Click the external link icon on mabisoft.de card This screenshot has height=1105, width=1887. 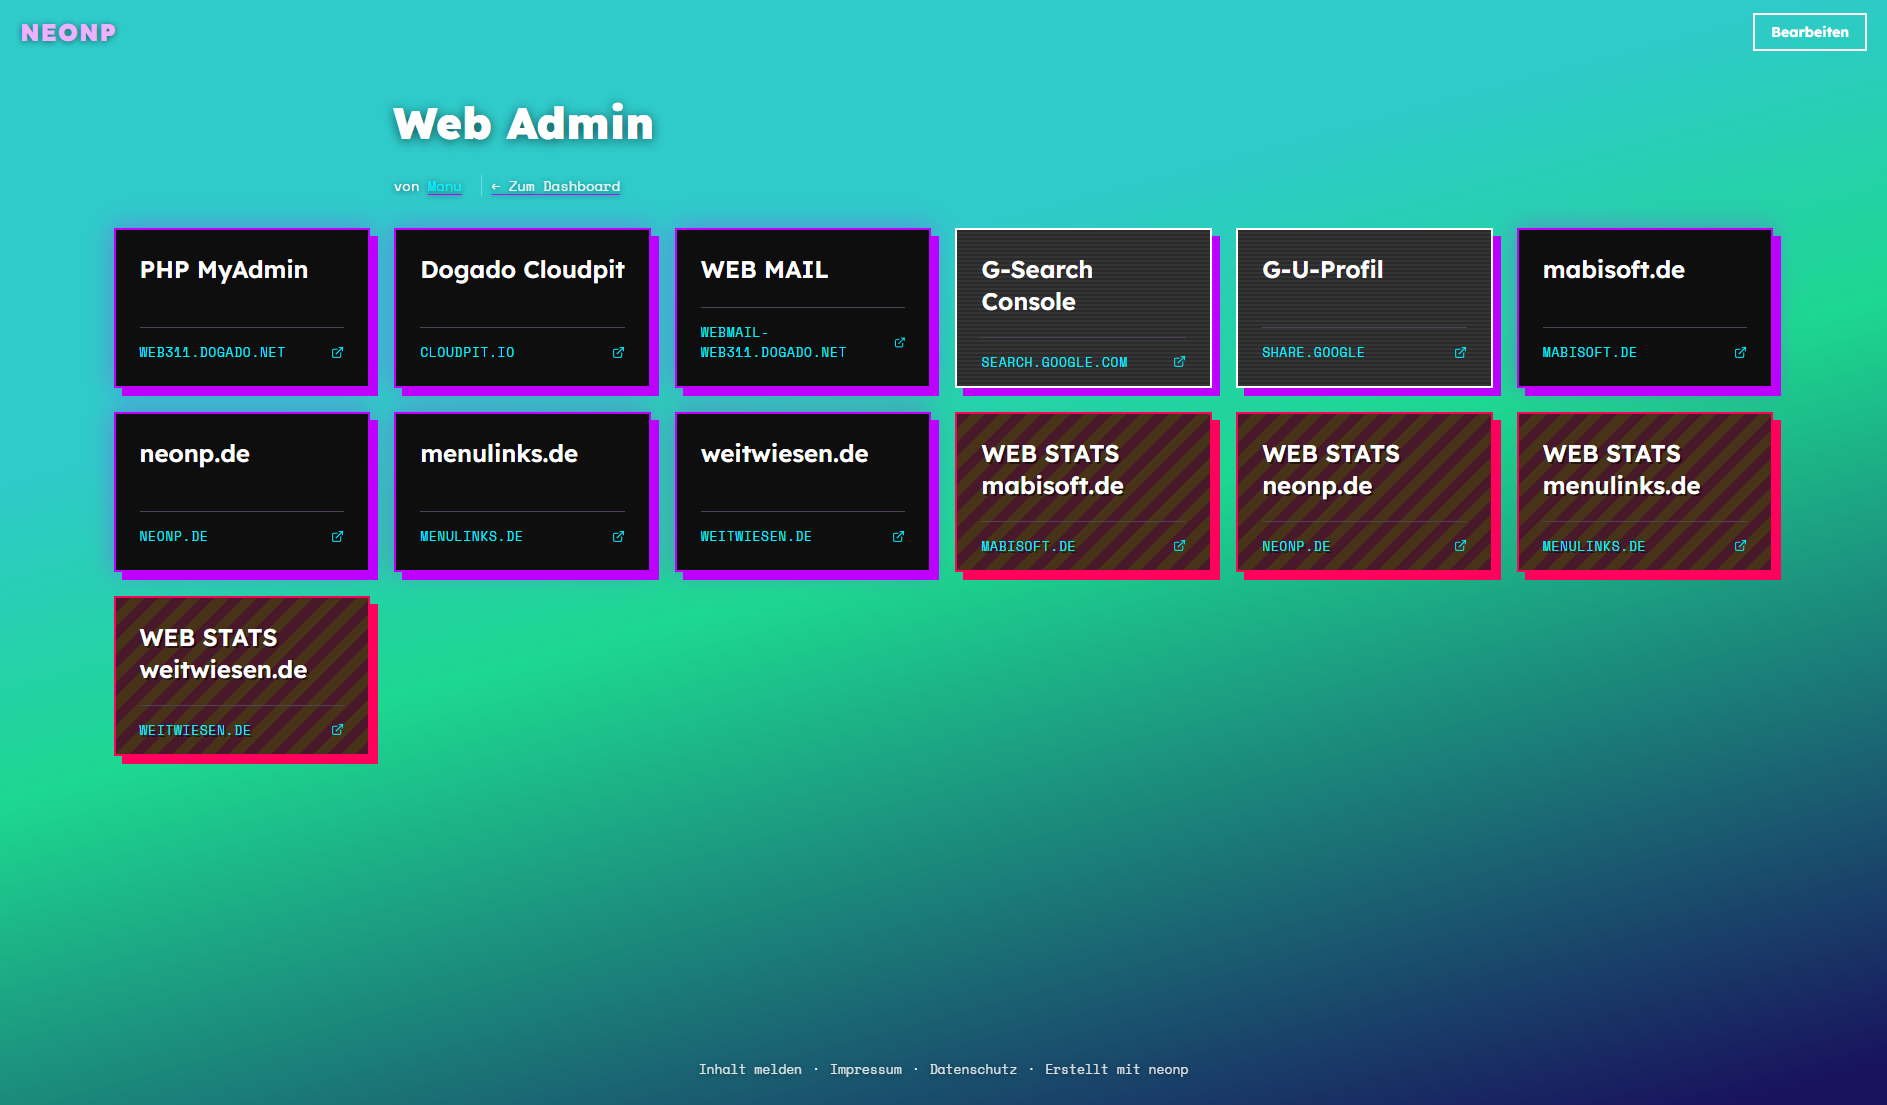(x=1740, y=353)
